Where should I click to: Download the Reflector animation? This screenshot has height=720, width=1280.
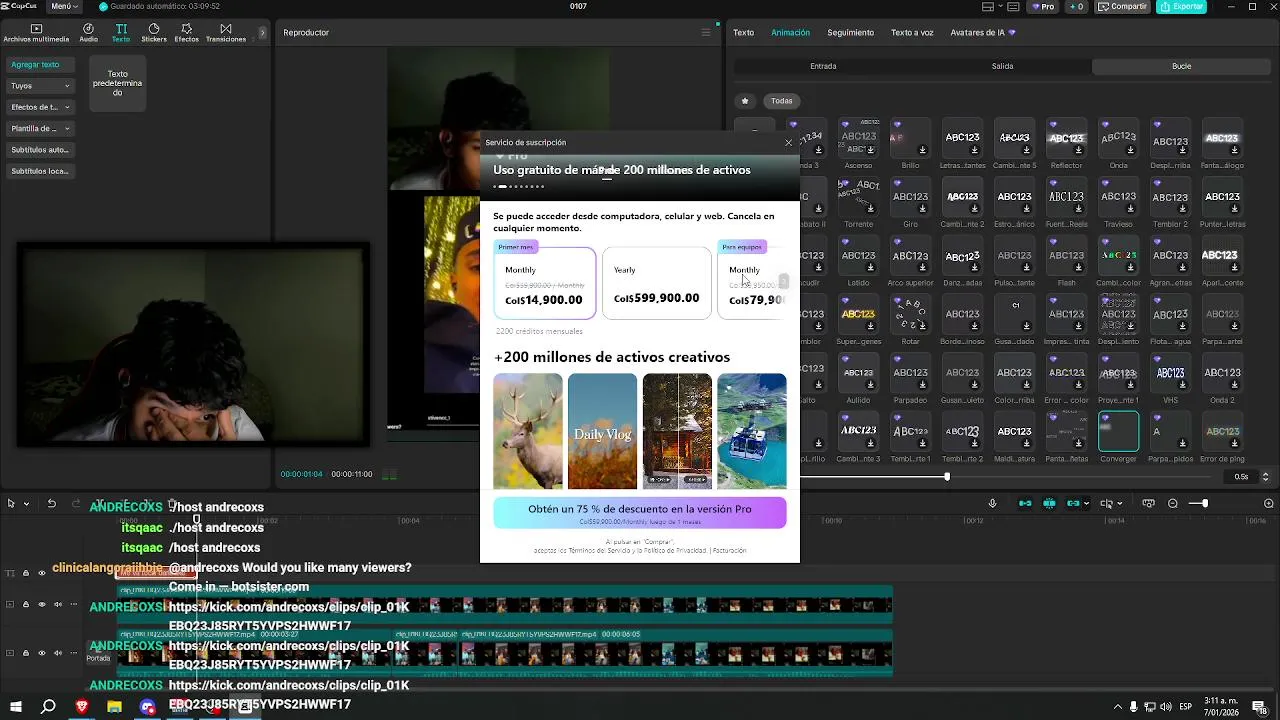click(x=1079, y=151)
